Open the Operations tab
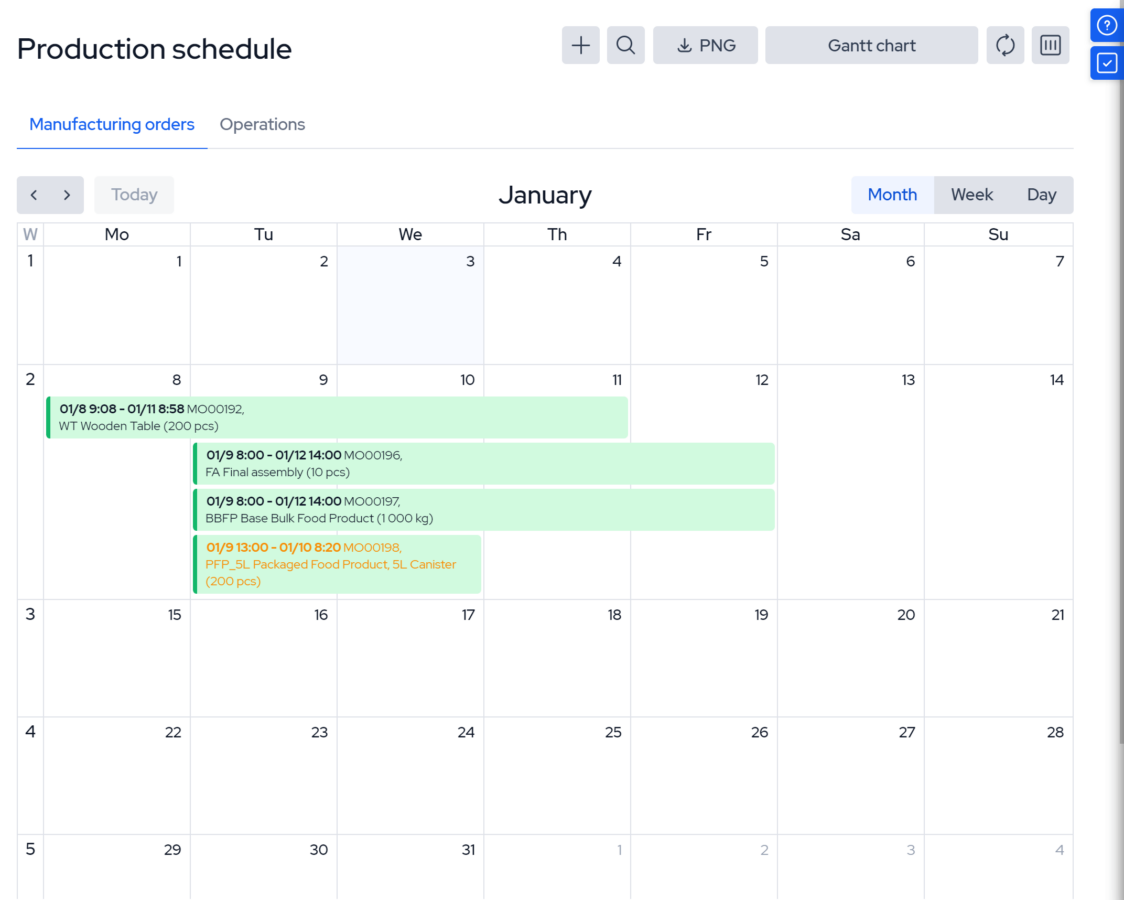Image resolution: width=1124 pixels, height=900 pixels. click(262, 124)
